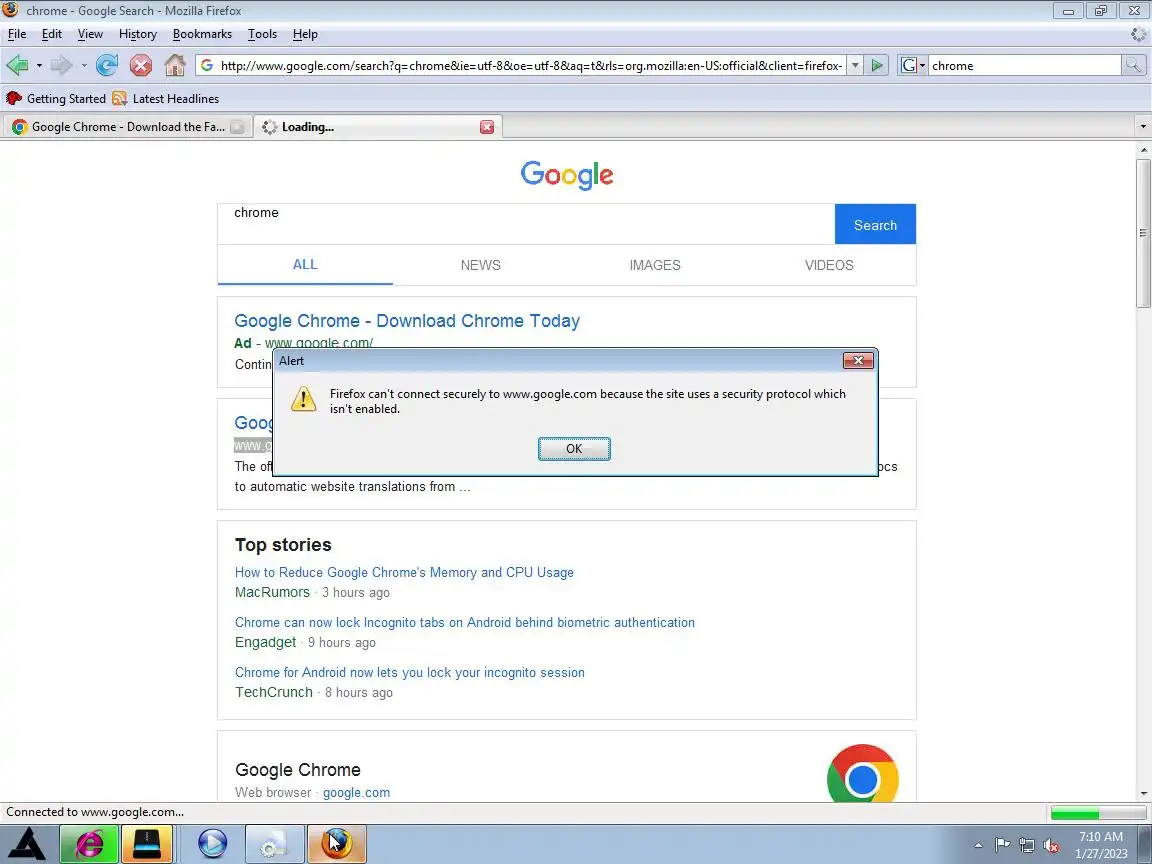This screenshot has height=864, width=1152.
Task: Open the TechCrunch Chrome for Android story
Action: coord(410,672)
